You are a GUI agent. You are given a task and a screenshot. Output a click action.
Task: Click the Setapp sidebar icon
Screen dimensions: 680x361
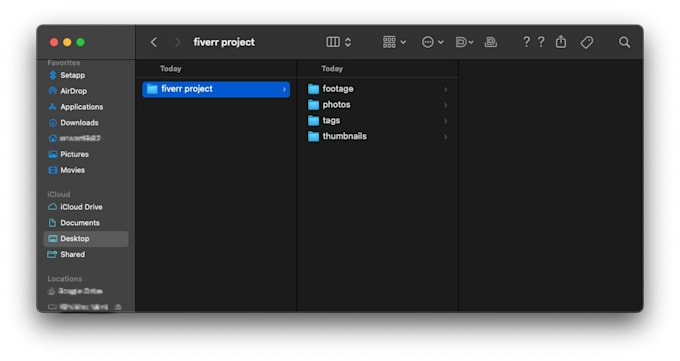coord(52,75)
